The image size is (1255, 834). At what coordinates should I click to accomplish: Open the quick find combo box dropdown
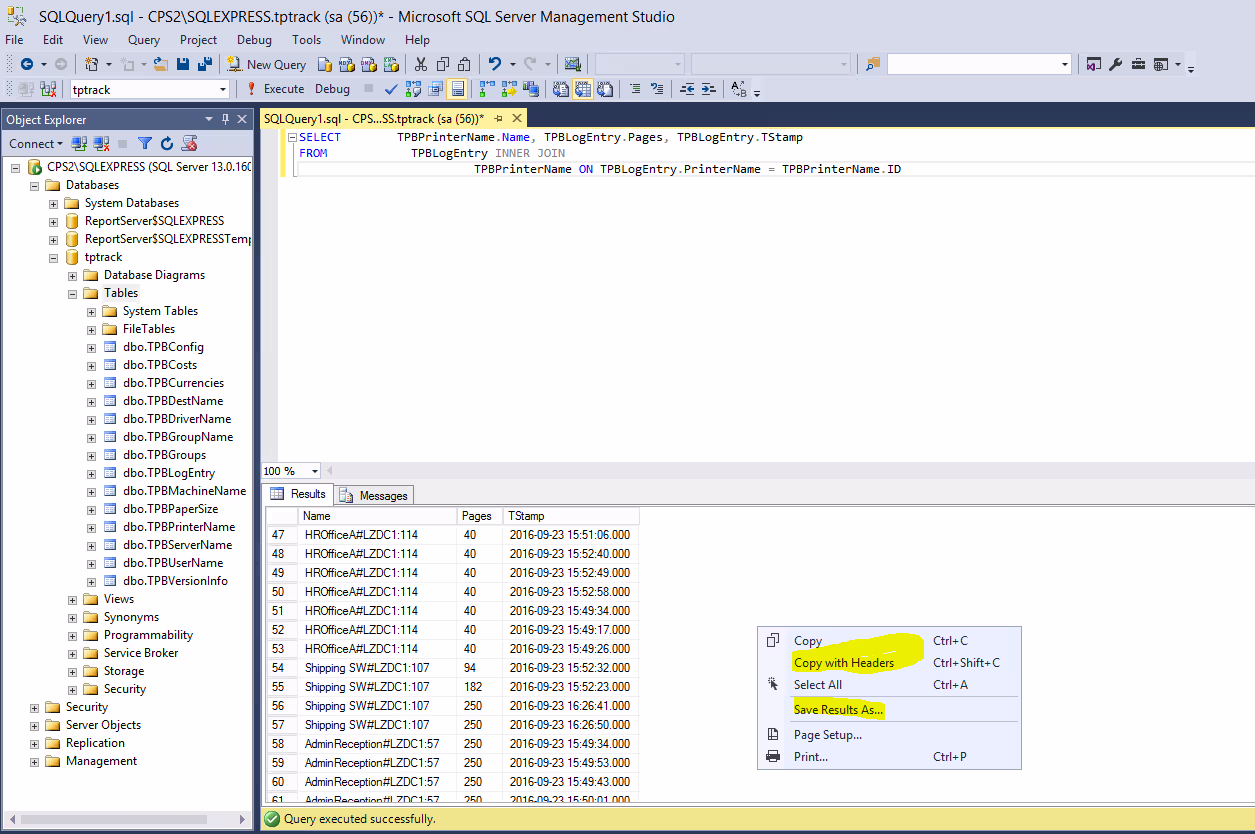(1065, 64)
